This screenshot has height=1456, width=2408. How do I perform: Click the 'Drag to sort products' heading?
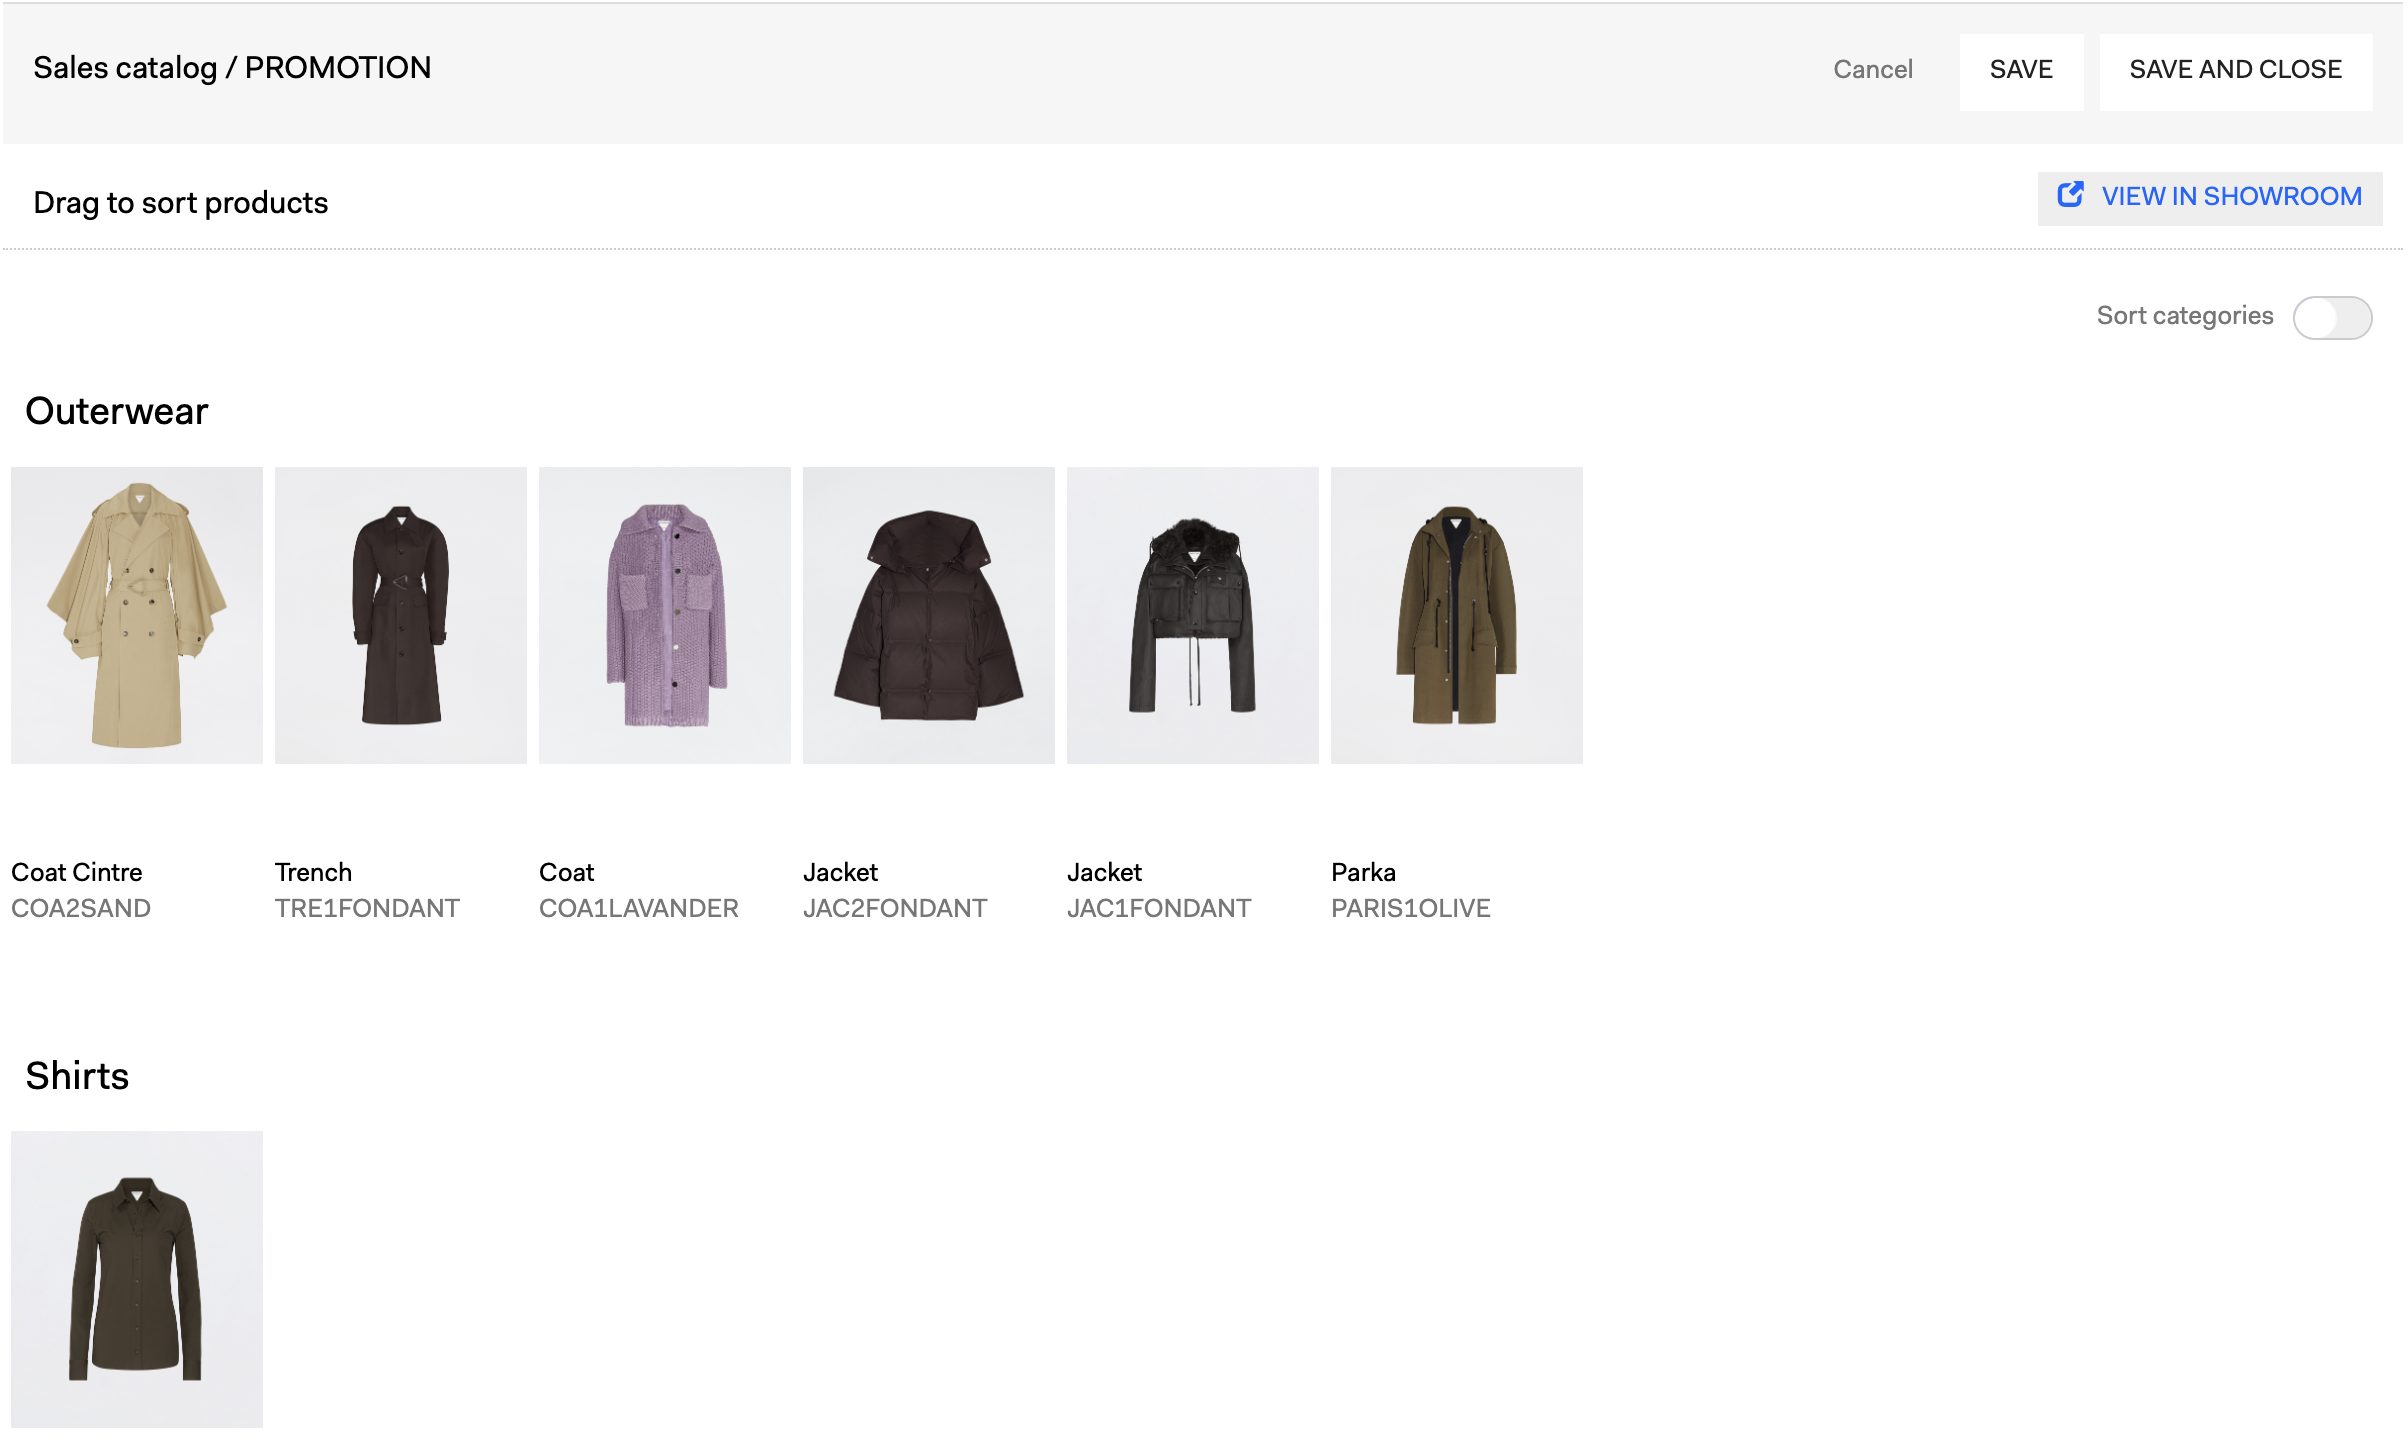click(x=181, y=203)
